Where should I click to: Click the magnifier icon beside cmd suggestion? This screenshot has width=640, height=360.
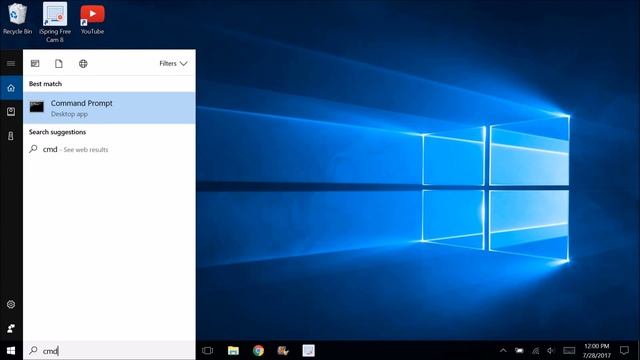[x=33, y=149]
